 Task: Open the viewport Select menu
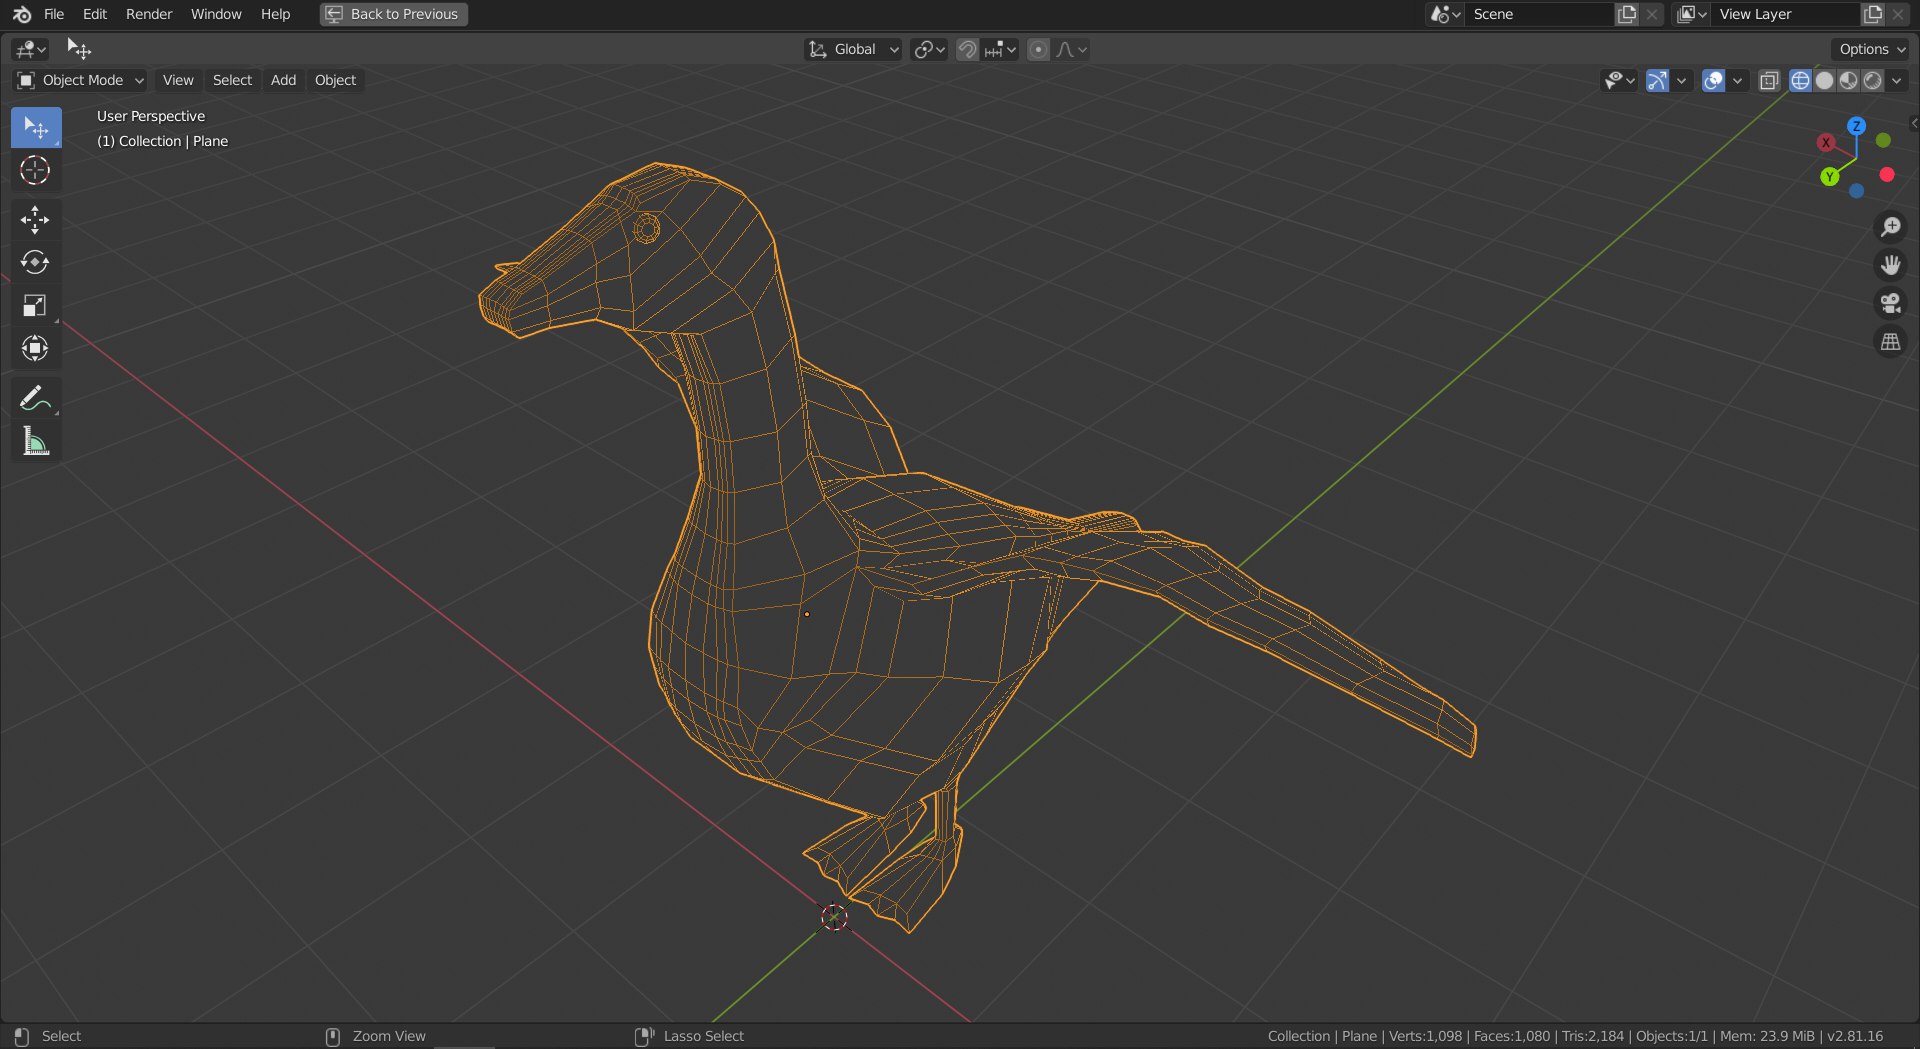coord(232,80)
